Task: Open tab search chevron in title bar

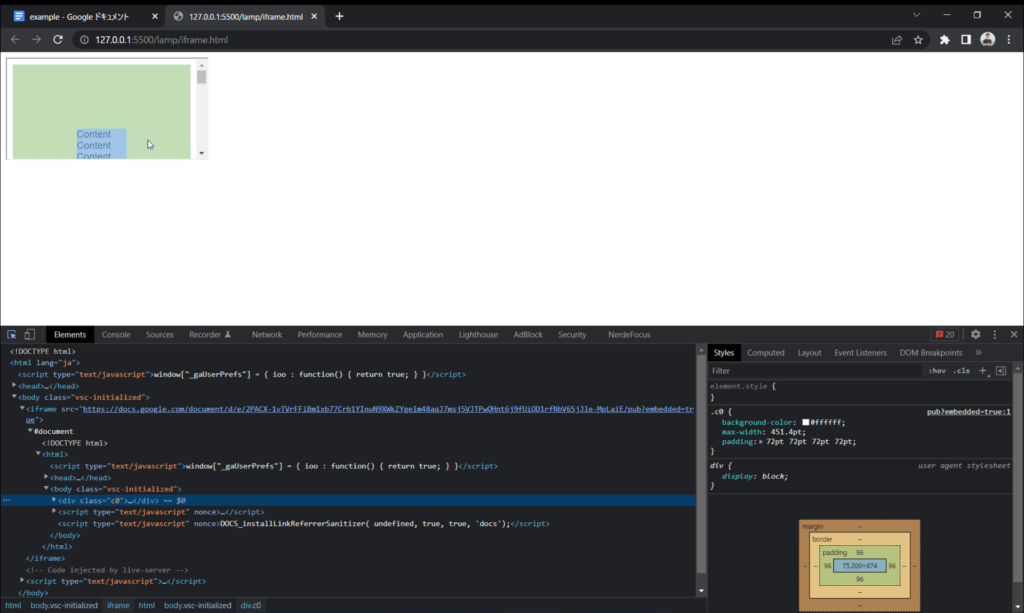Action: click(x=916, y=15)
